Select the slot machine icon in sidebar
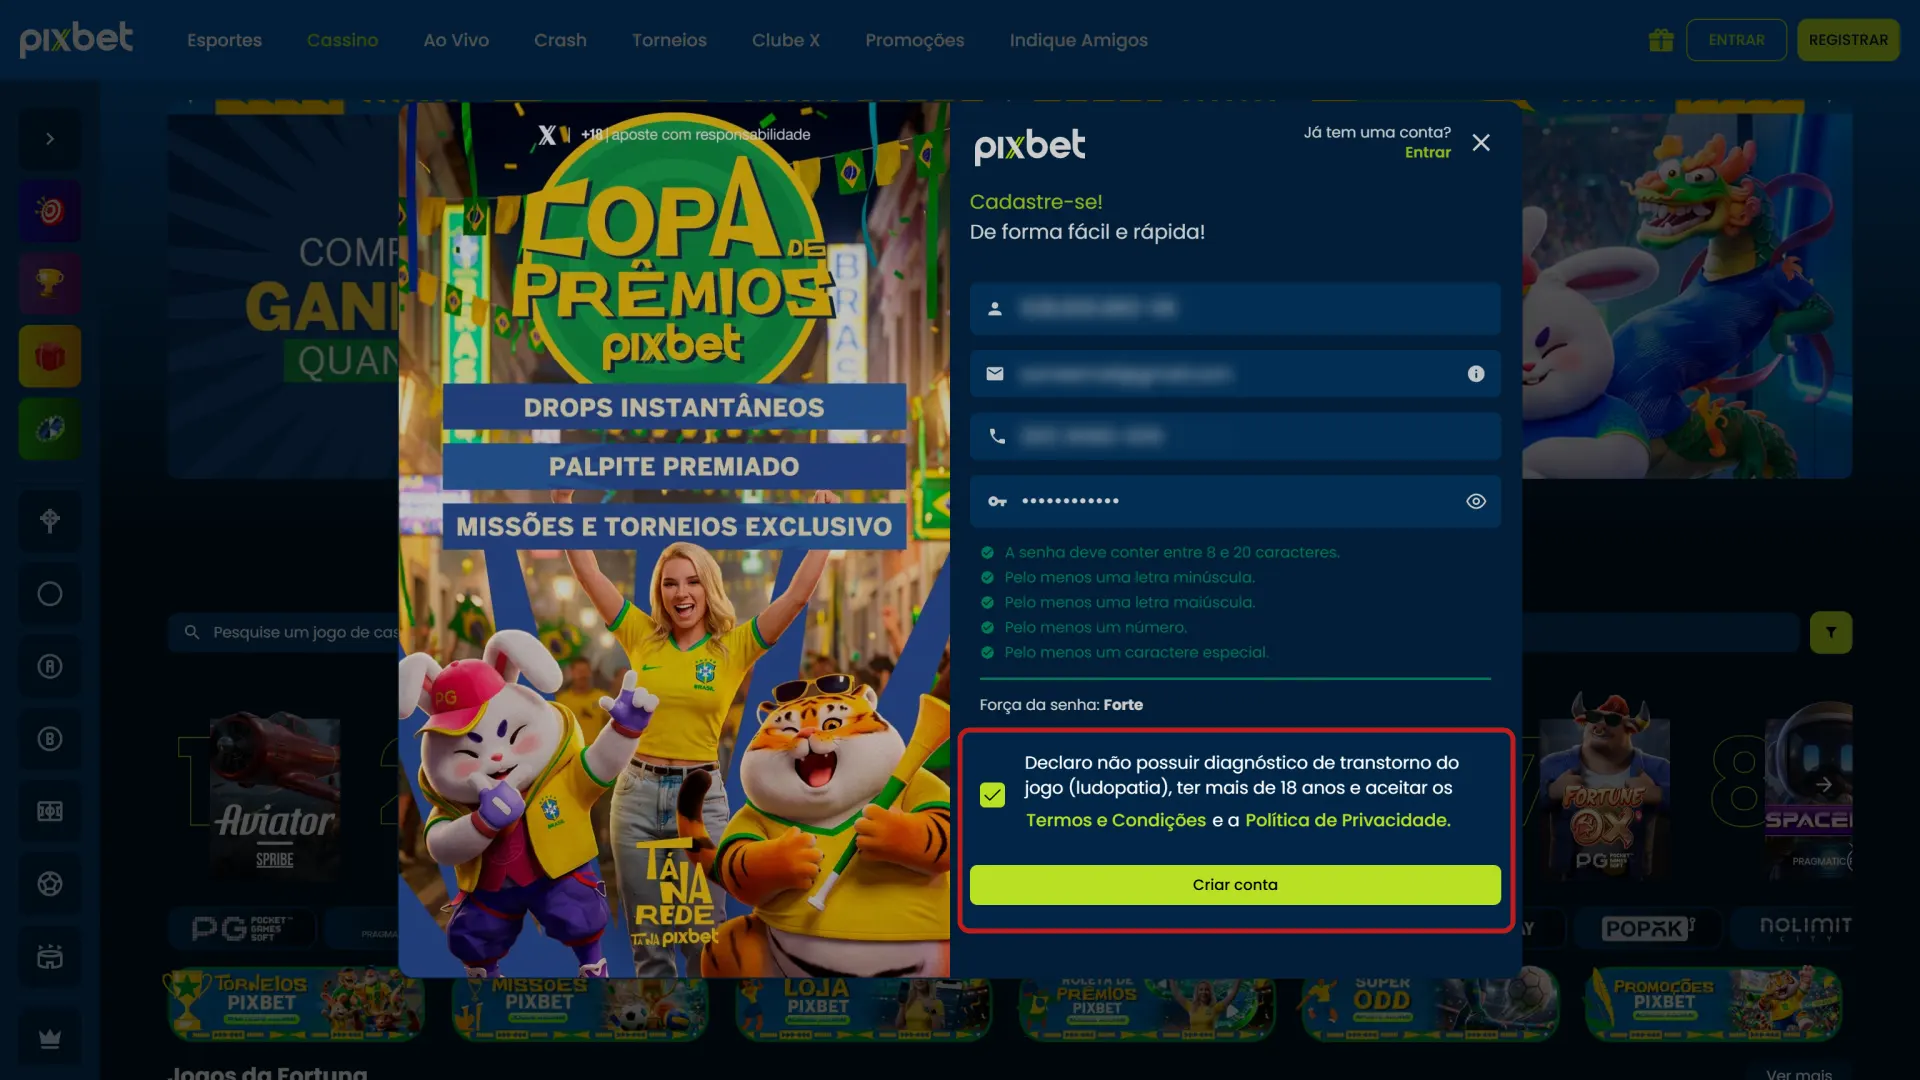The width and height of the screenshot is (1920, 1080). pos(50,811)
